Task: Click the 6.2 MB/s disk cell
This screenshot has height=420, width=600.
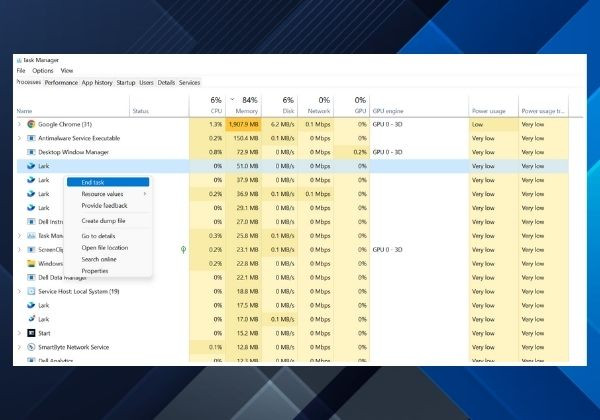Action: tap(282, 124)
